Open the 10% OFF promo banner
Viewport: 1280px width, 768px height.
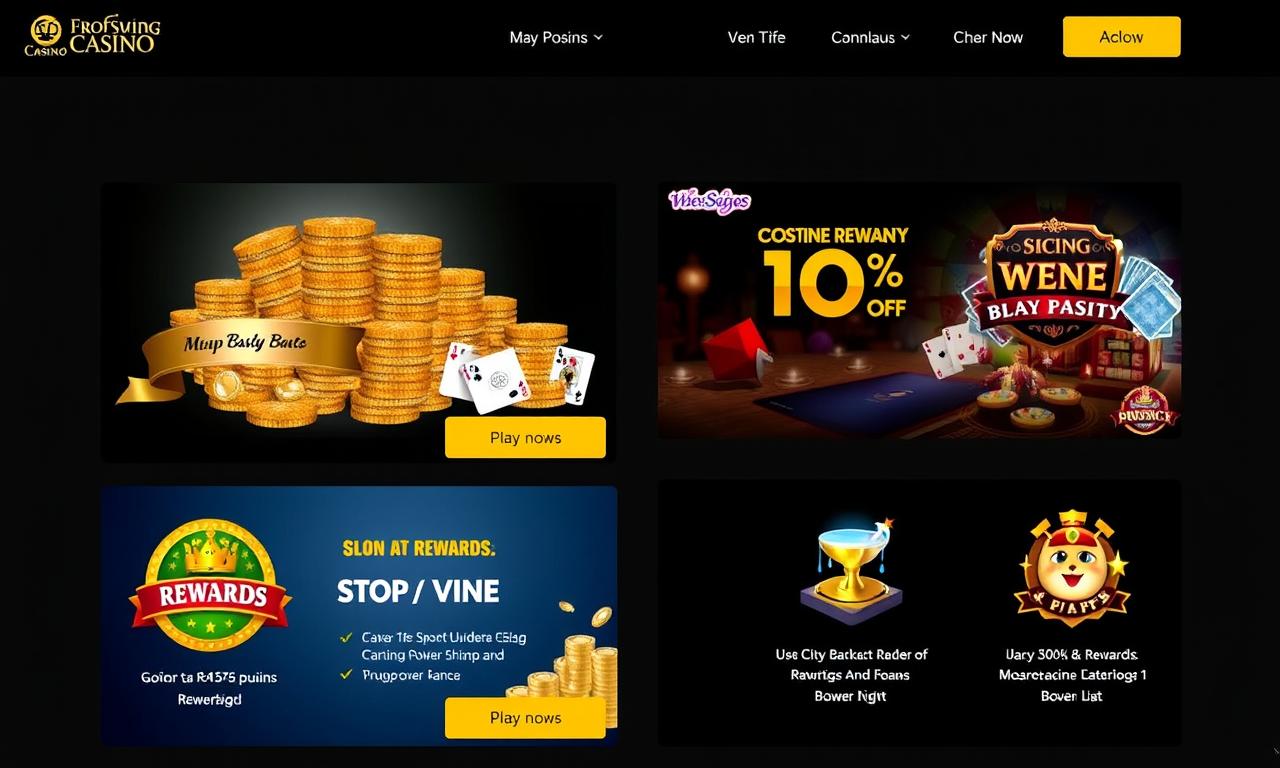pyautogui.click(x=919, y=310)
